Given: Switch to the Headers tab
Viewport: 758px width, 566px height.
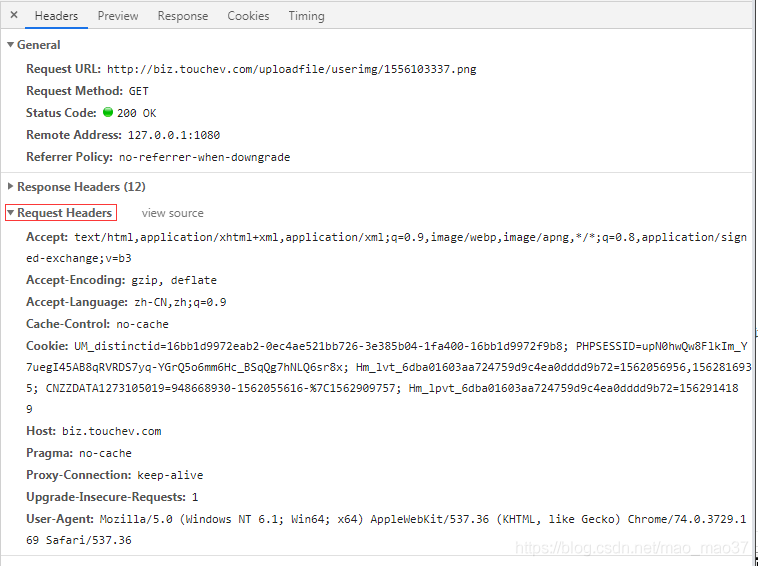Looking at the screenshot, I should pyautogui.click(x=56, y=16).
